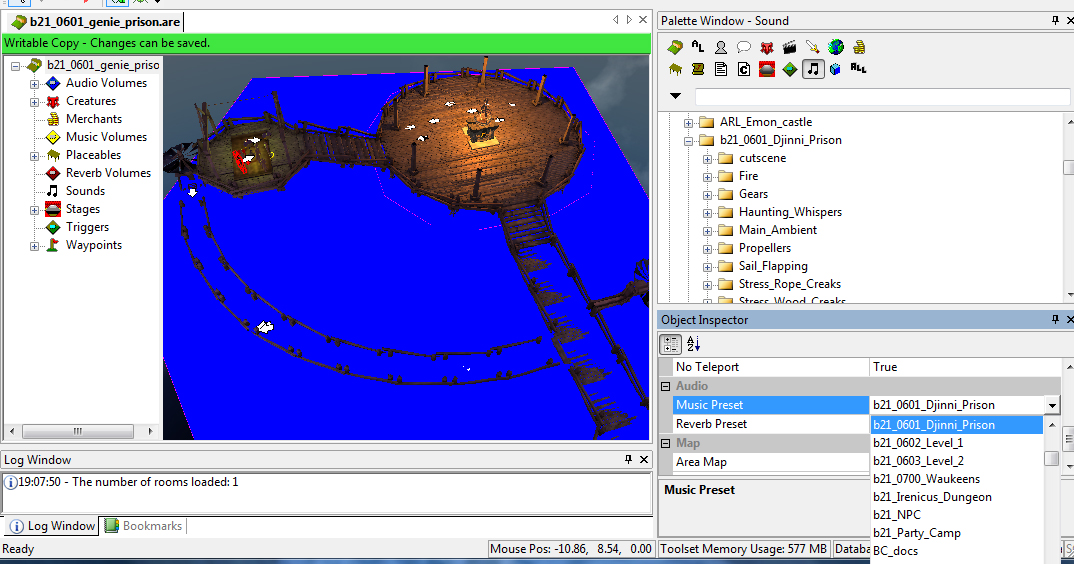Image resolution: width=1074 pixels, height=564 pixels.
Task: Switch to the Bookmarks tab
Action: coord(143,526)
